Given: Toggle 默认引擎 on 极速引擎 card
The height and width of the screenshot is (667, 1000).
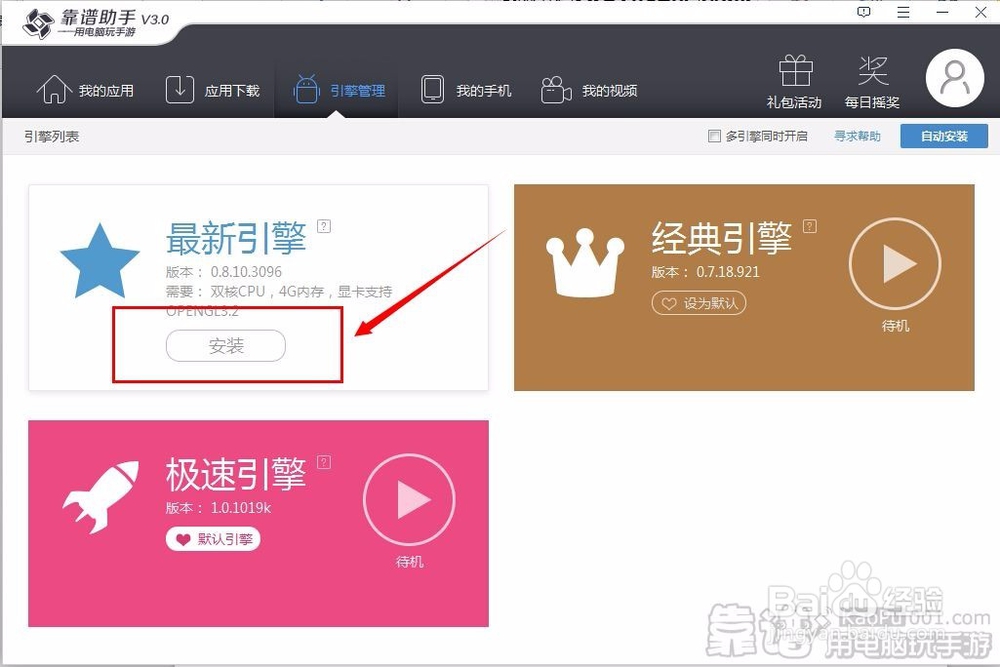Looking at the screenshot, I should [x=213, y=538].
